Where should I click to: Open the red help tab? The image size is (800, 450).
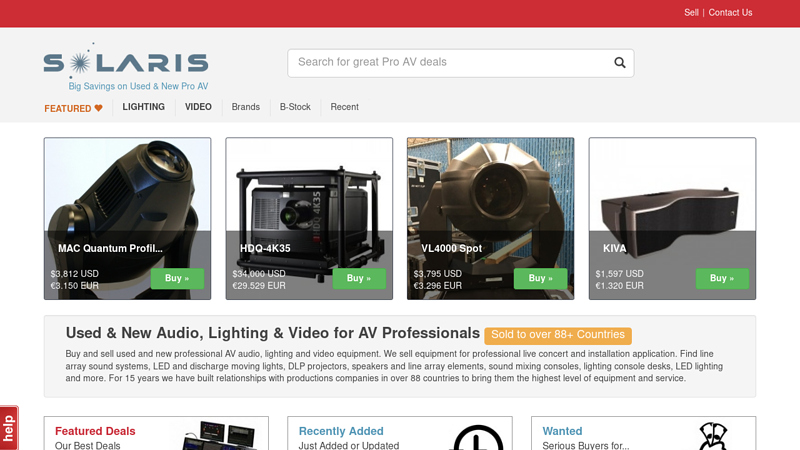pos(9,428)
